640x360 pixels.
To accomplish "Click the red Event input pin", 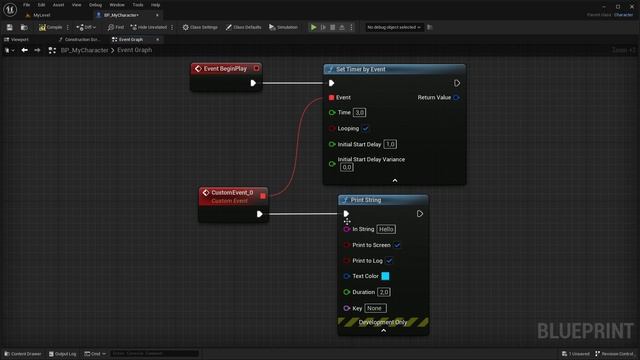I will 331,98.
